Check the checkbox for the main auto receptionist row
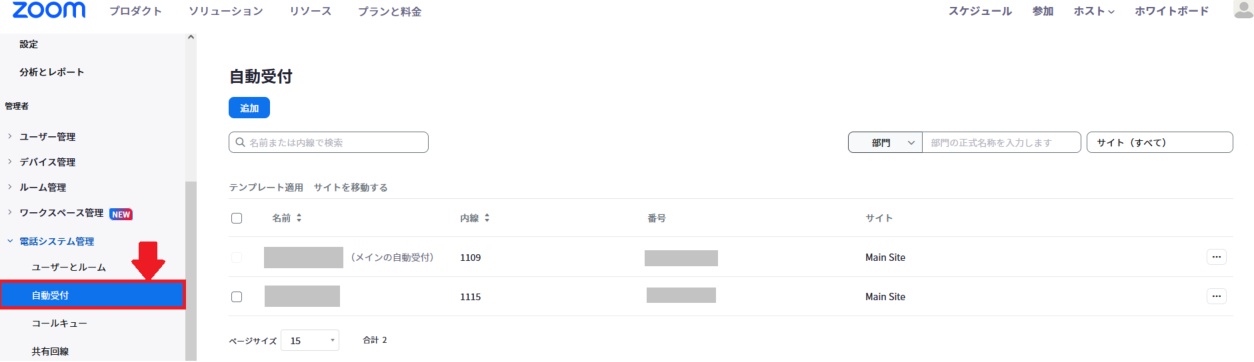1254x362 pixels. [237, 257]
